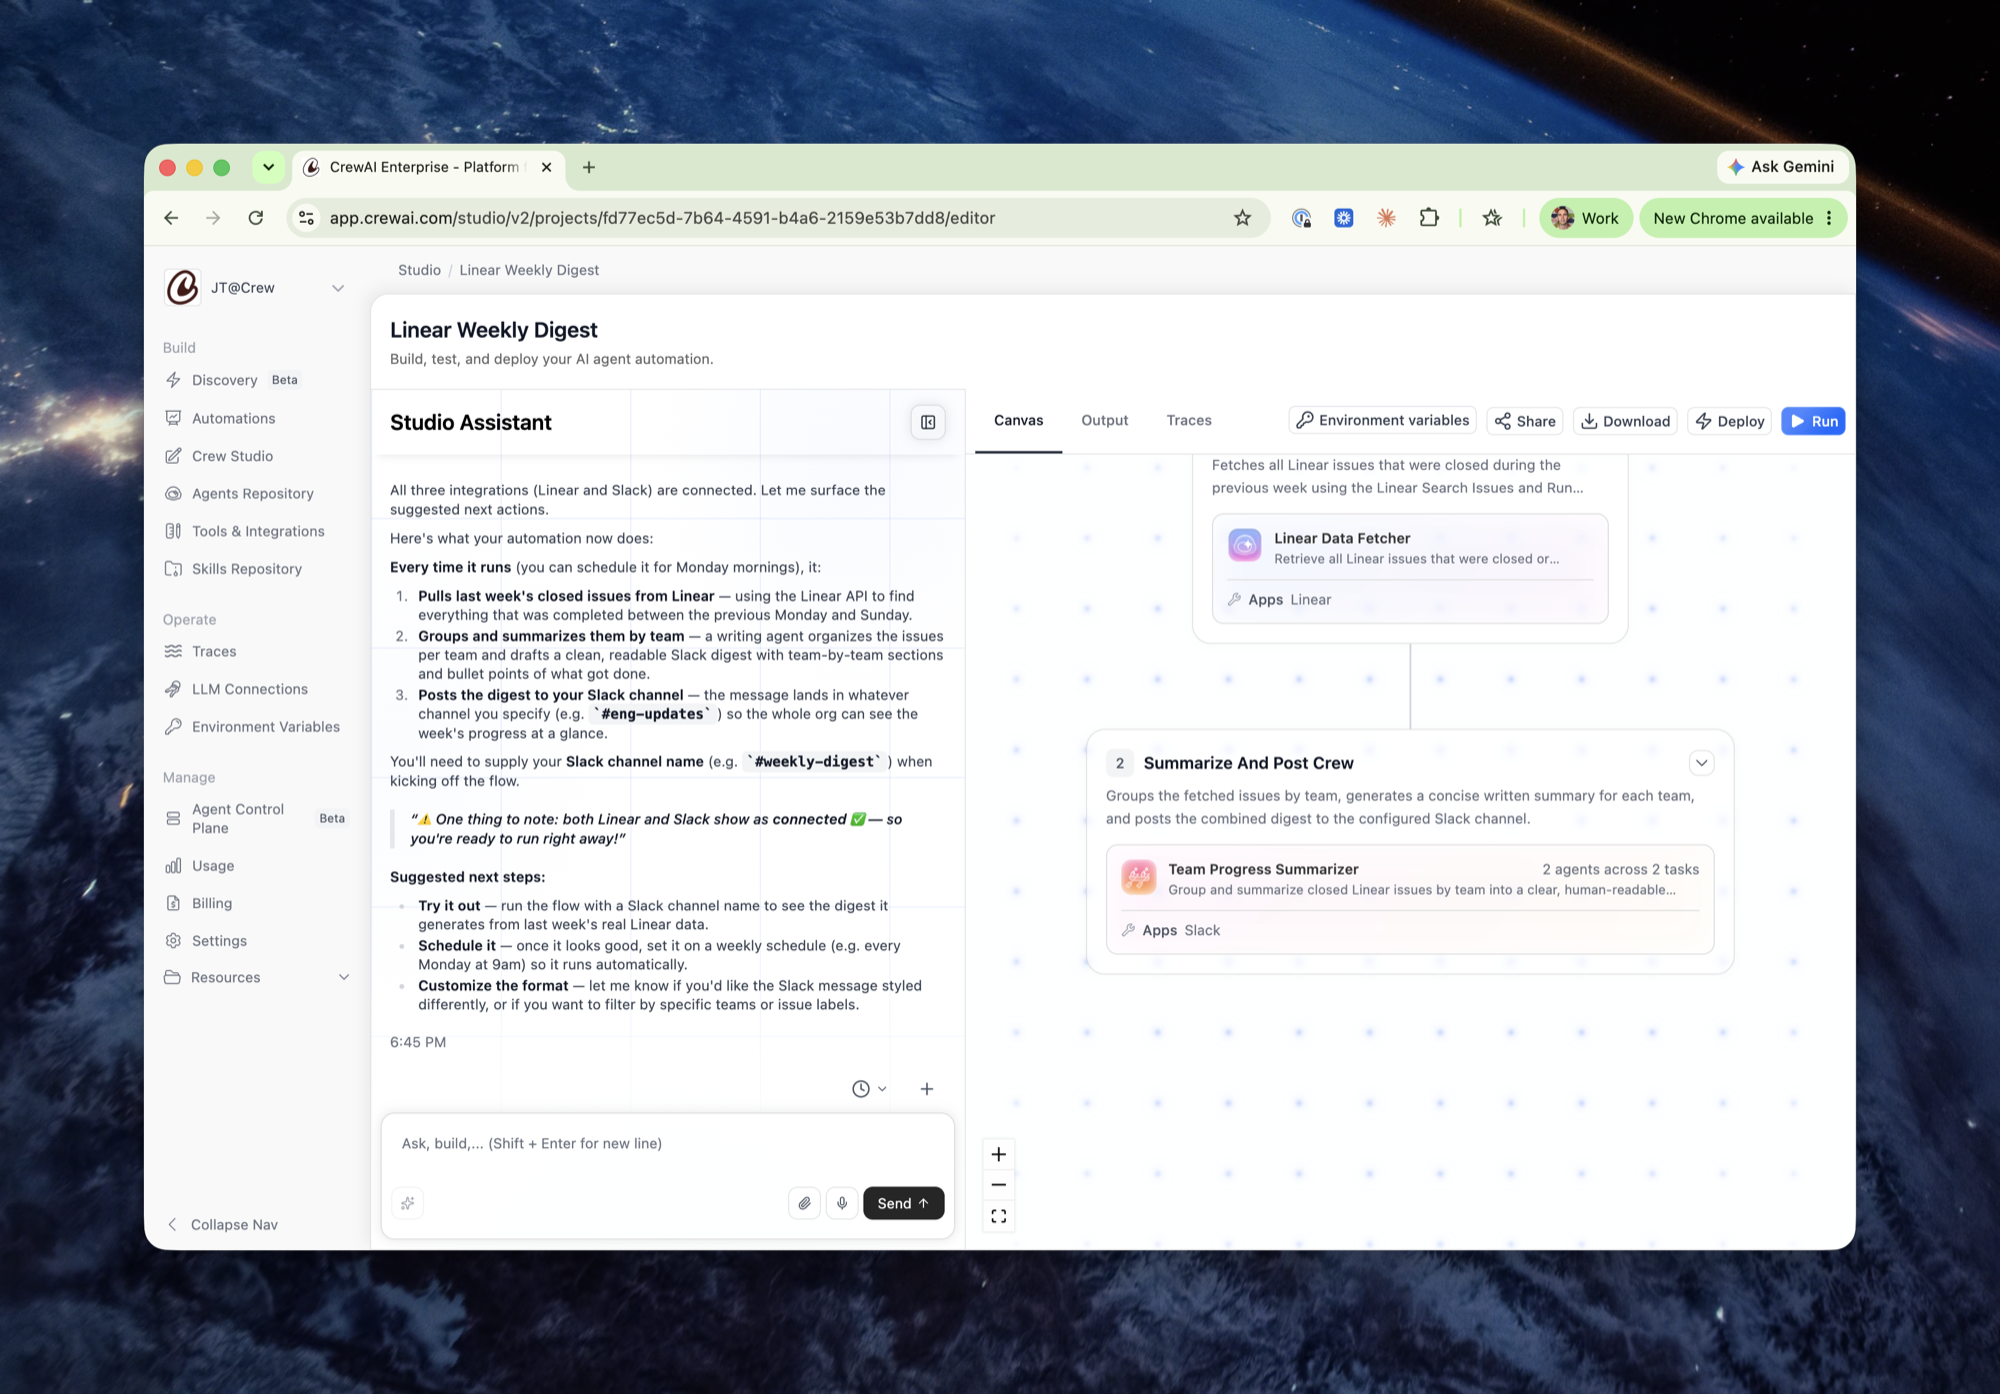Open Environment variables button in toolbar

pyautogui.click(x=1383, y=420)
